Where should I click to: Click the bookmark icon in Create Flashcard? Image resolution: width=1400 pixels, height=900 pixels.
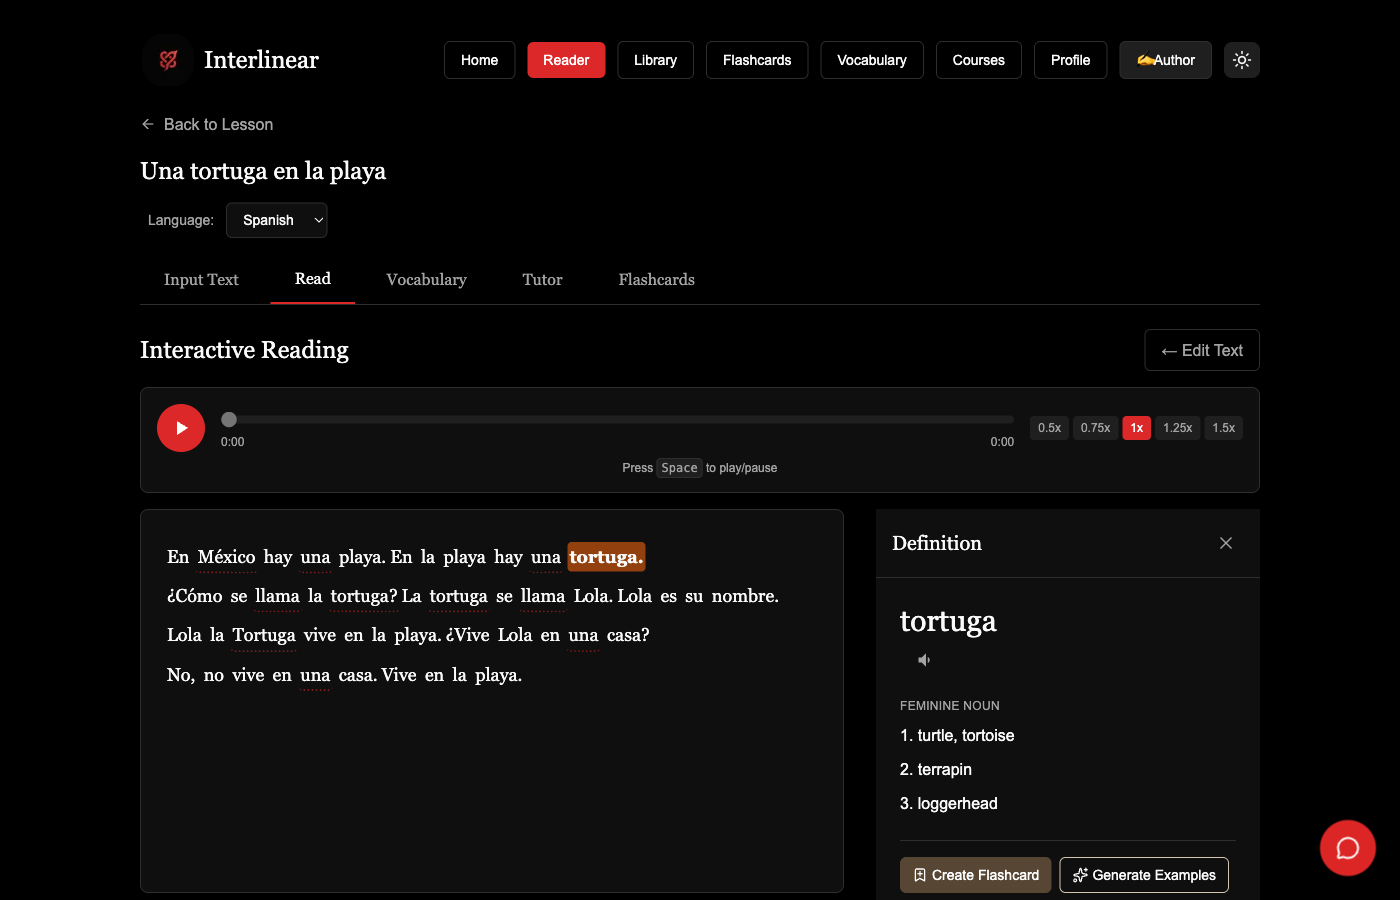click(920, 874)
